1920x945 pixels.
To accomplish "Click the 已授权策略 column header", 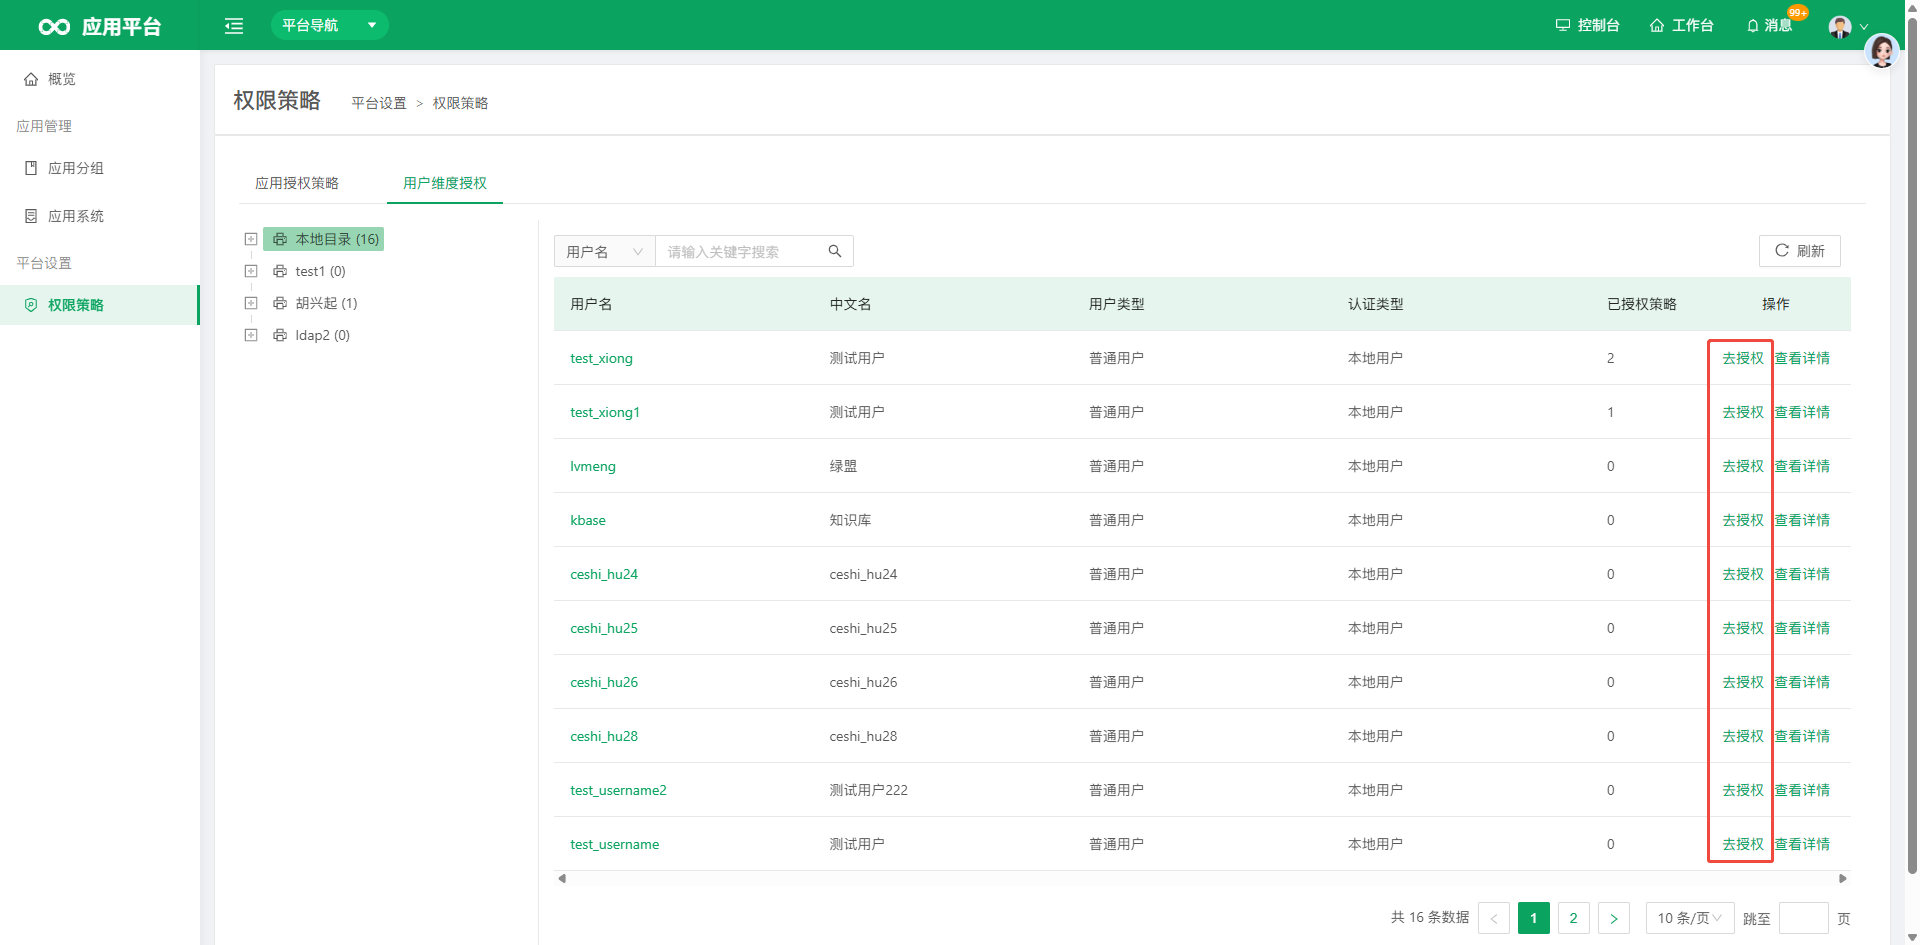I will coord(1642,304).
